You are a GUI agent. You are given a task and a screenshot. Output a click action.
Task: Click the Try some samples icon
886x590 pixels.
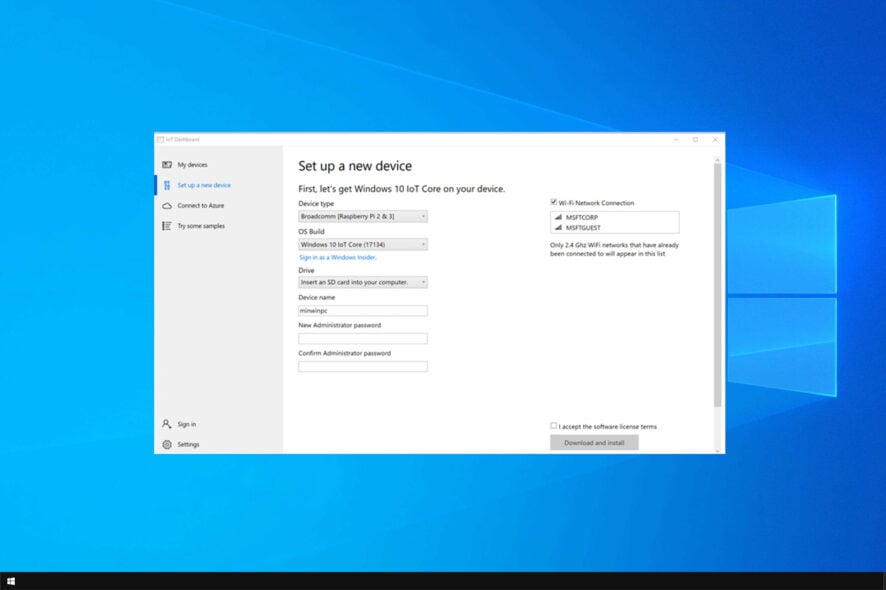click(167, 225)
